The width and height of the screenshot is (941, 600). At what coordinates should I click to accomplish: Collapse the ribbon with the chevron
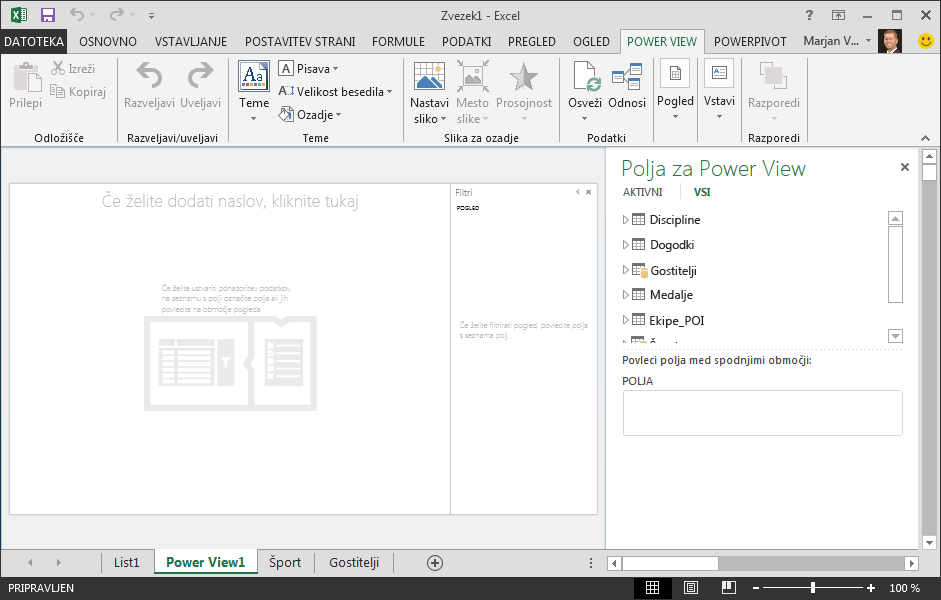925,138
